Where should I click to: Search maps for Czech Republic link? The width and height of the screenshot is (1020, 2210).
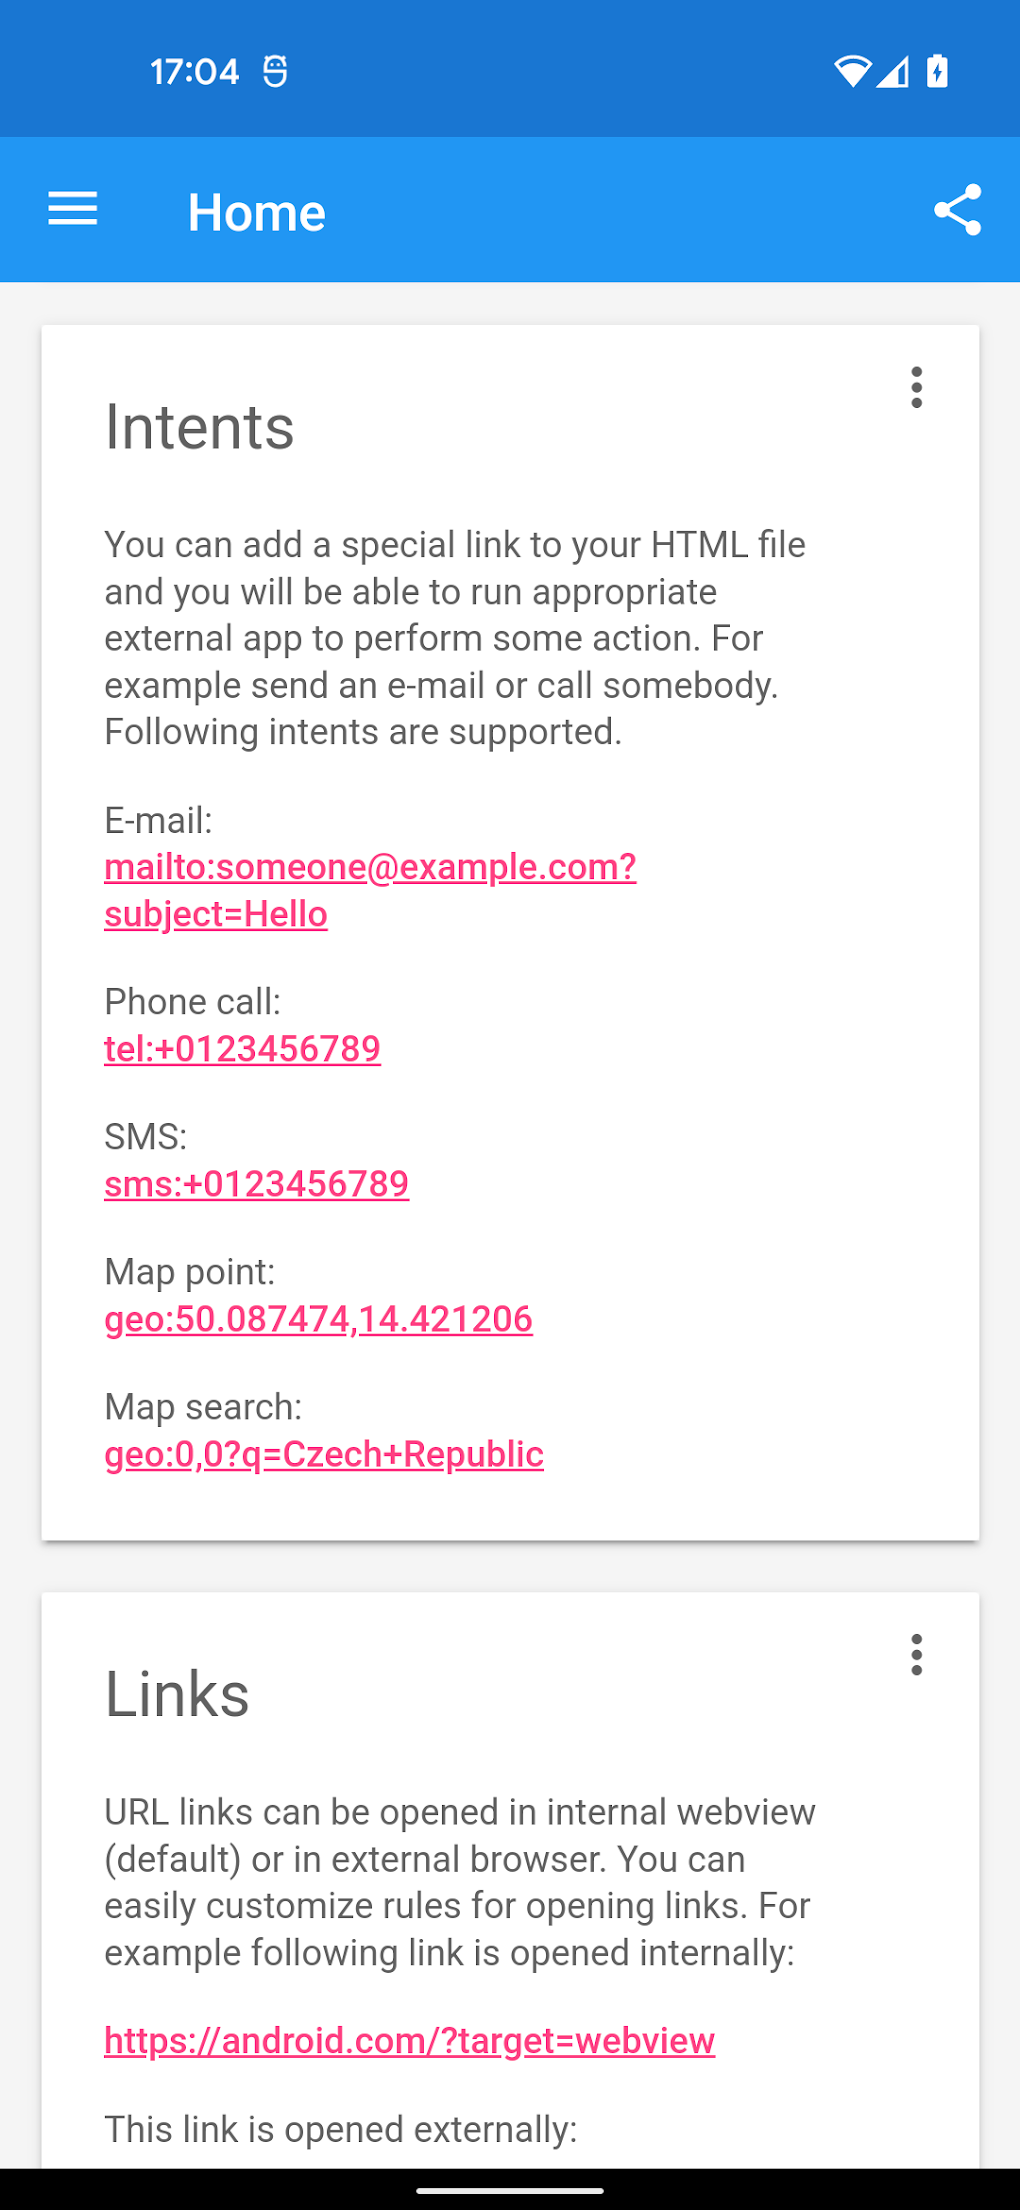pyautogui.click(x=324, y=1455)
